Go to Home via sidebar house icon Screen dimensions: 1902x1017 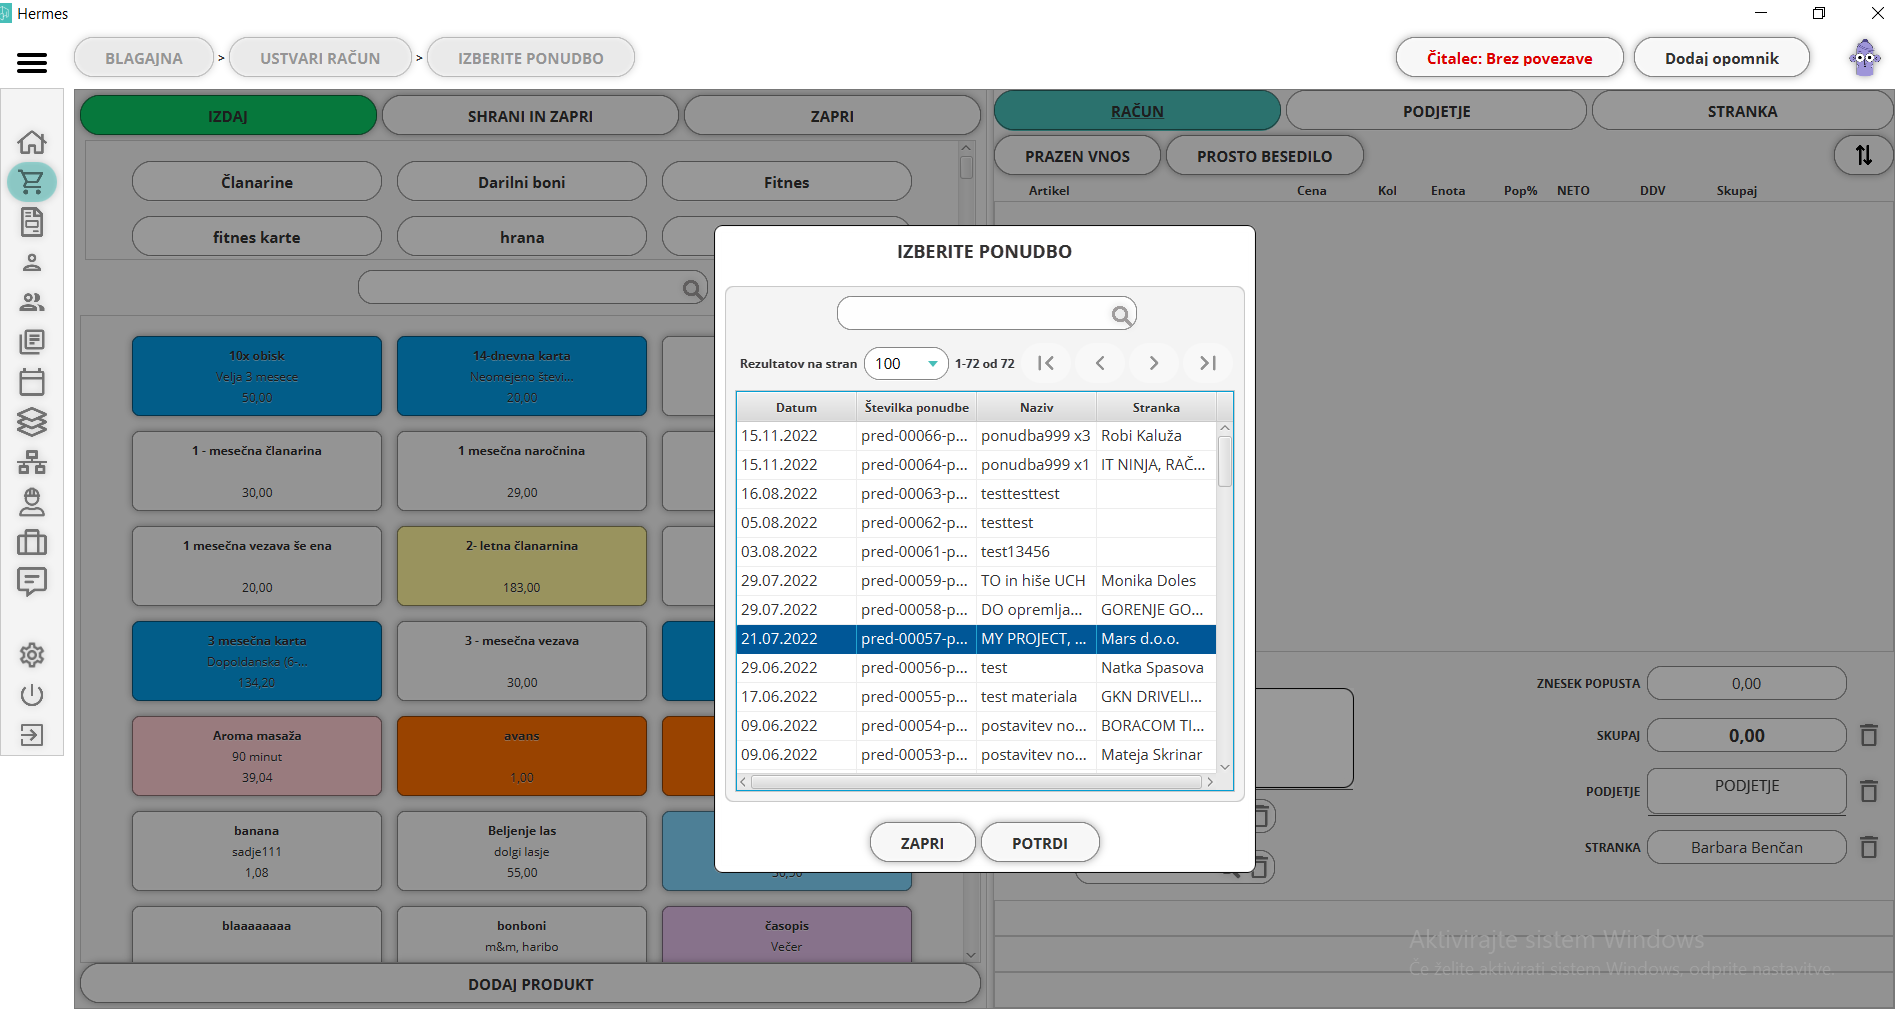32,142
